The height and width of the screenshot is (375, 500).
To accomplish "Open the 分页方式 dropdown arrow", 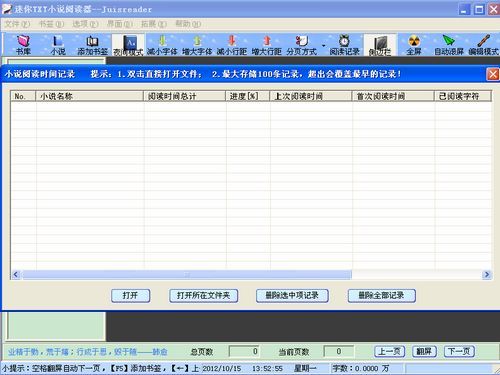I will coord(323,45).
